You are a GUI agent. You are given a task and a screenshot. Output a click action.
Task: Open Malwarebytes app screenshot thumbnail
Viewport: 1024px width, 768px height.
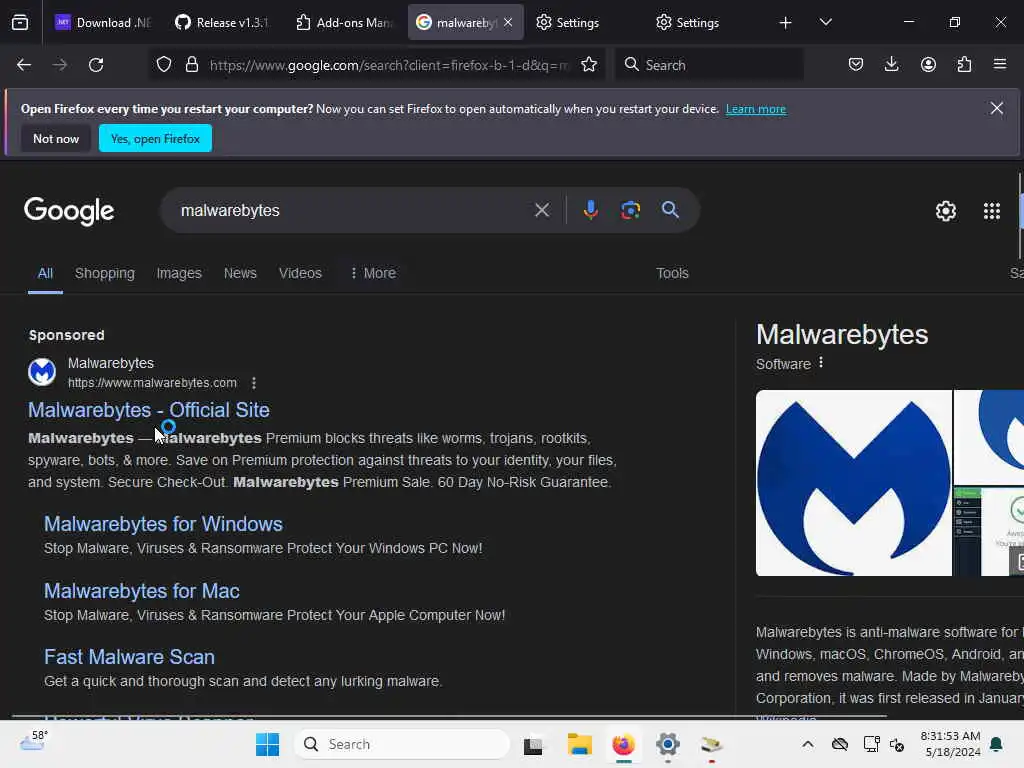(x=989, y=532)
